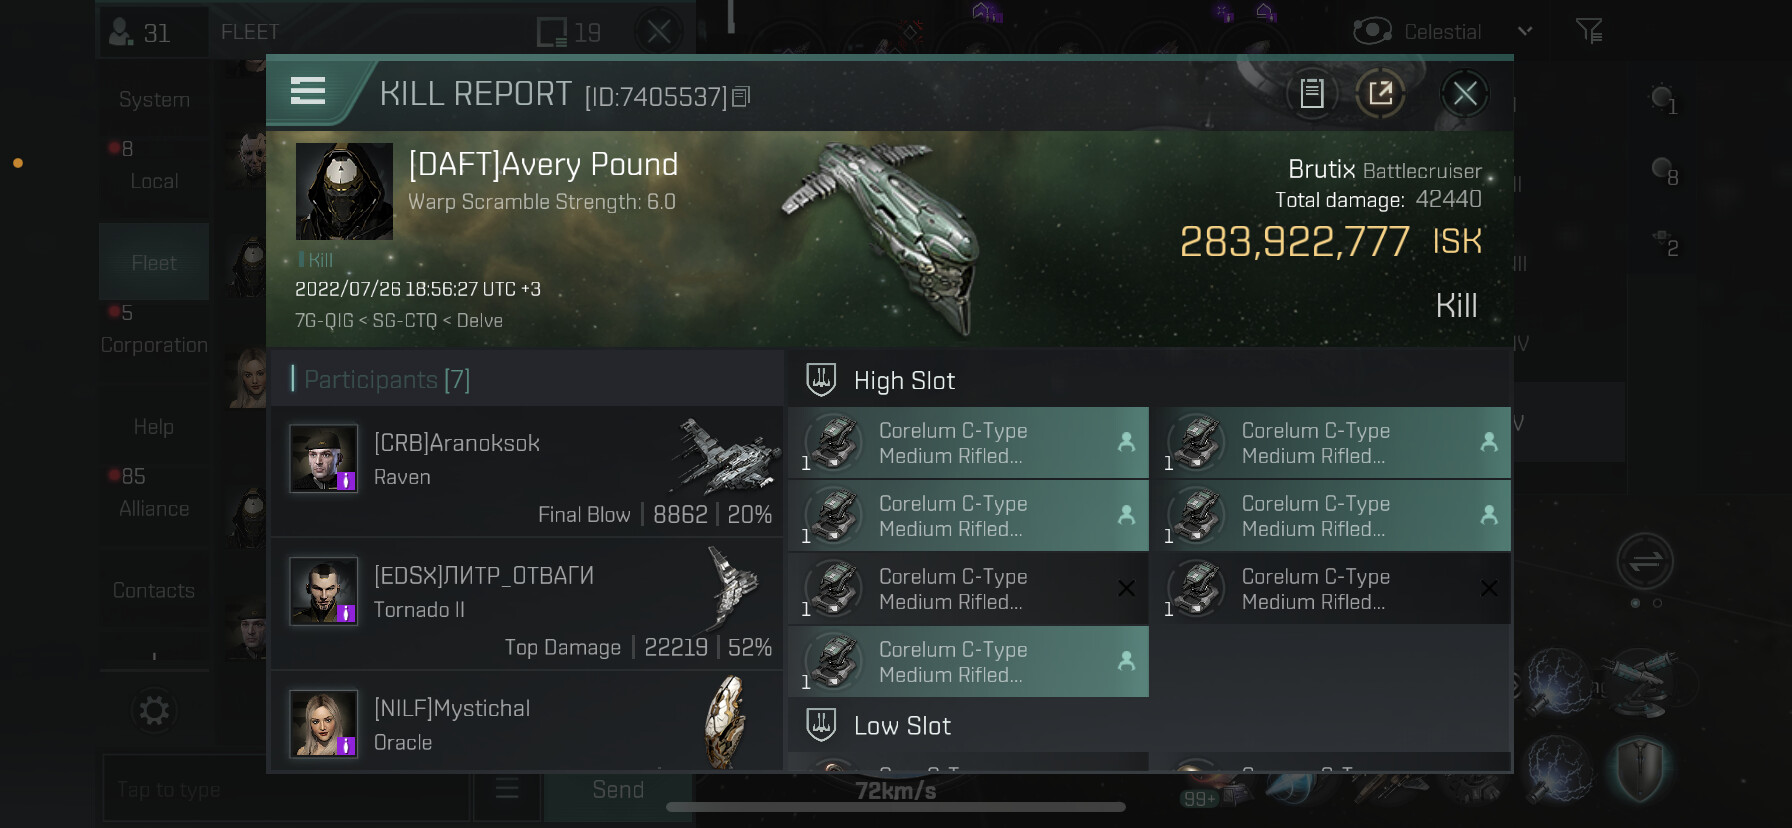Tap the chat message input field
1792x828 pixels.
pyautogui.click(x=286, y=789)
